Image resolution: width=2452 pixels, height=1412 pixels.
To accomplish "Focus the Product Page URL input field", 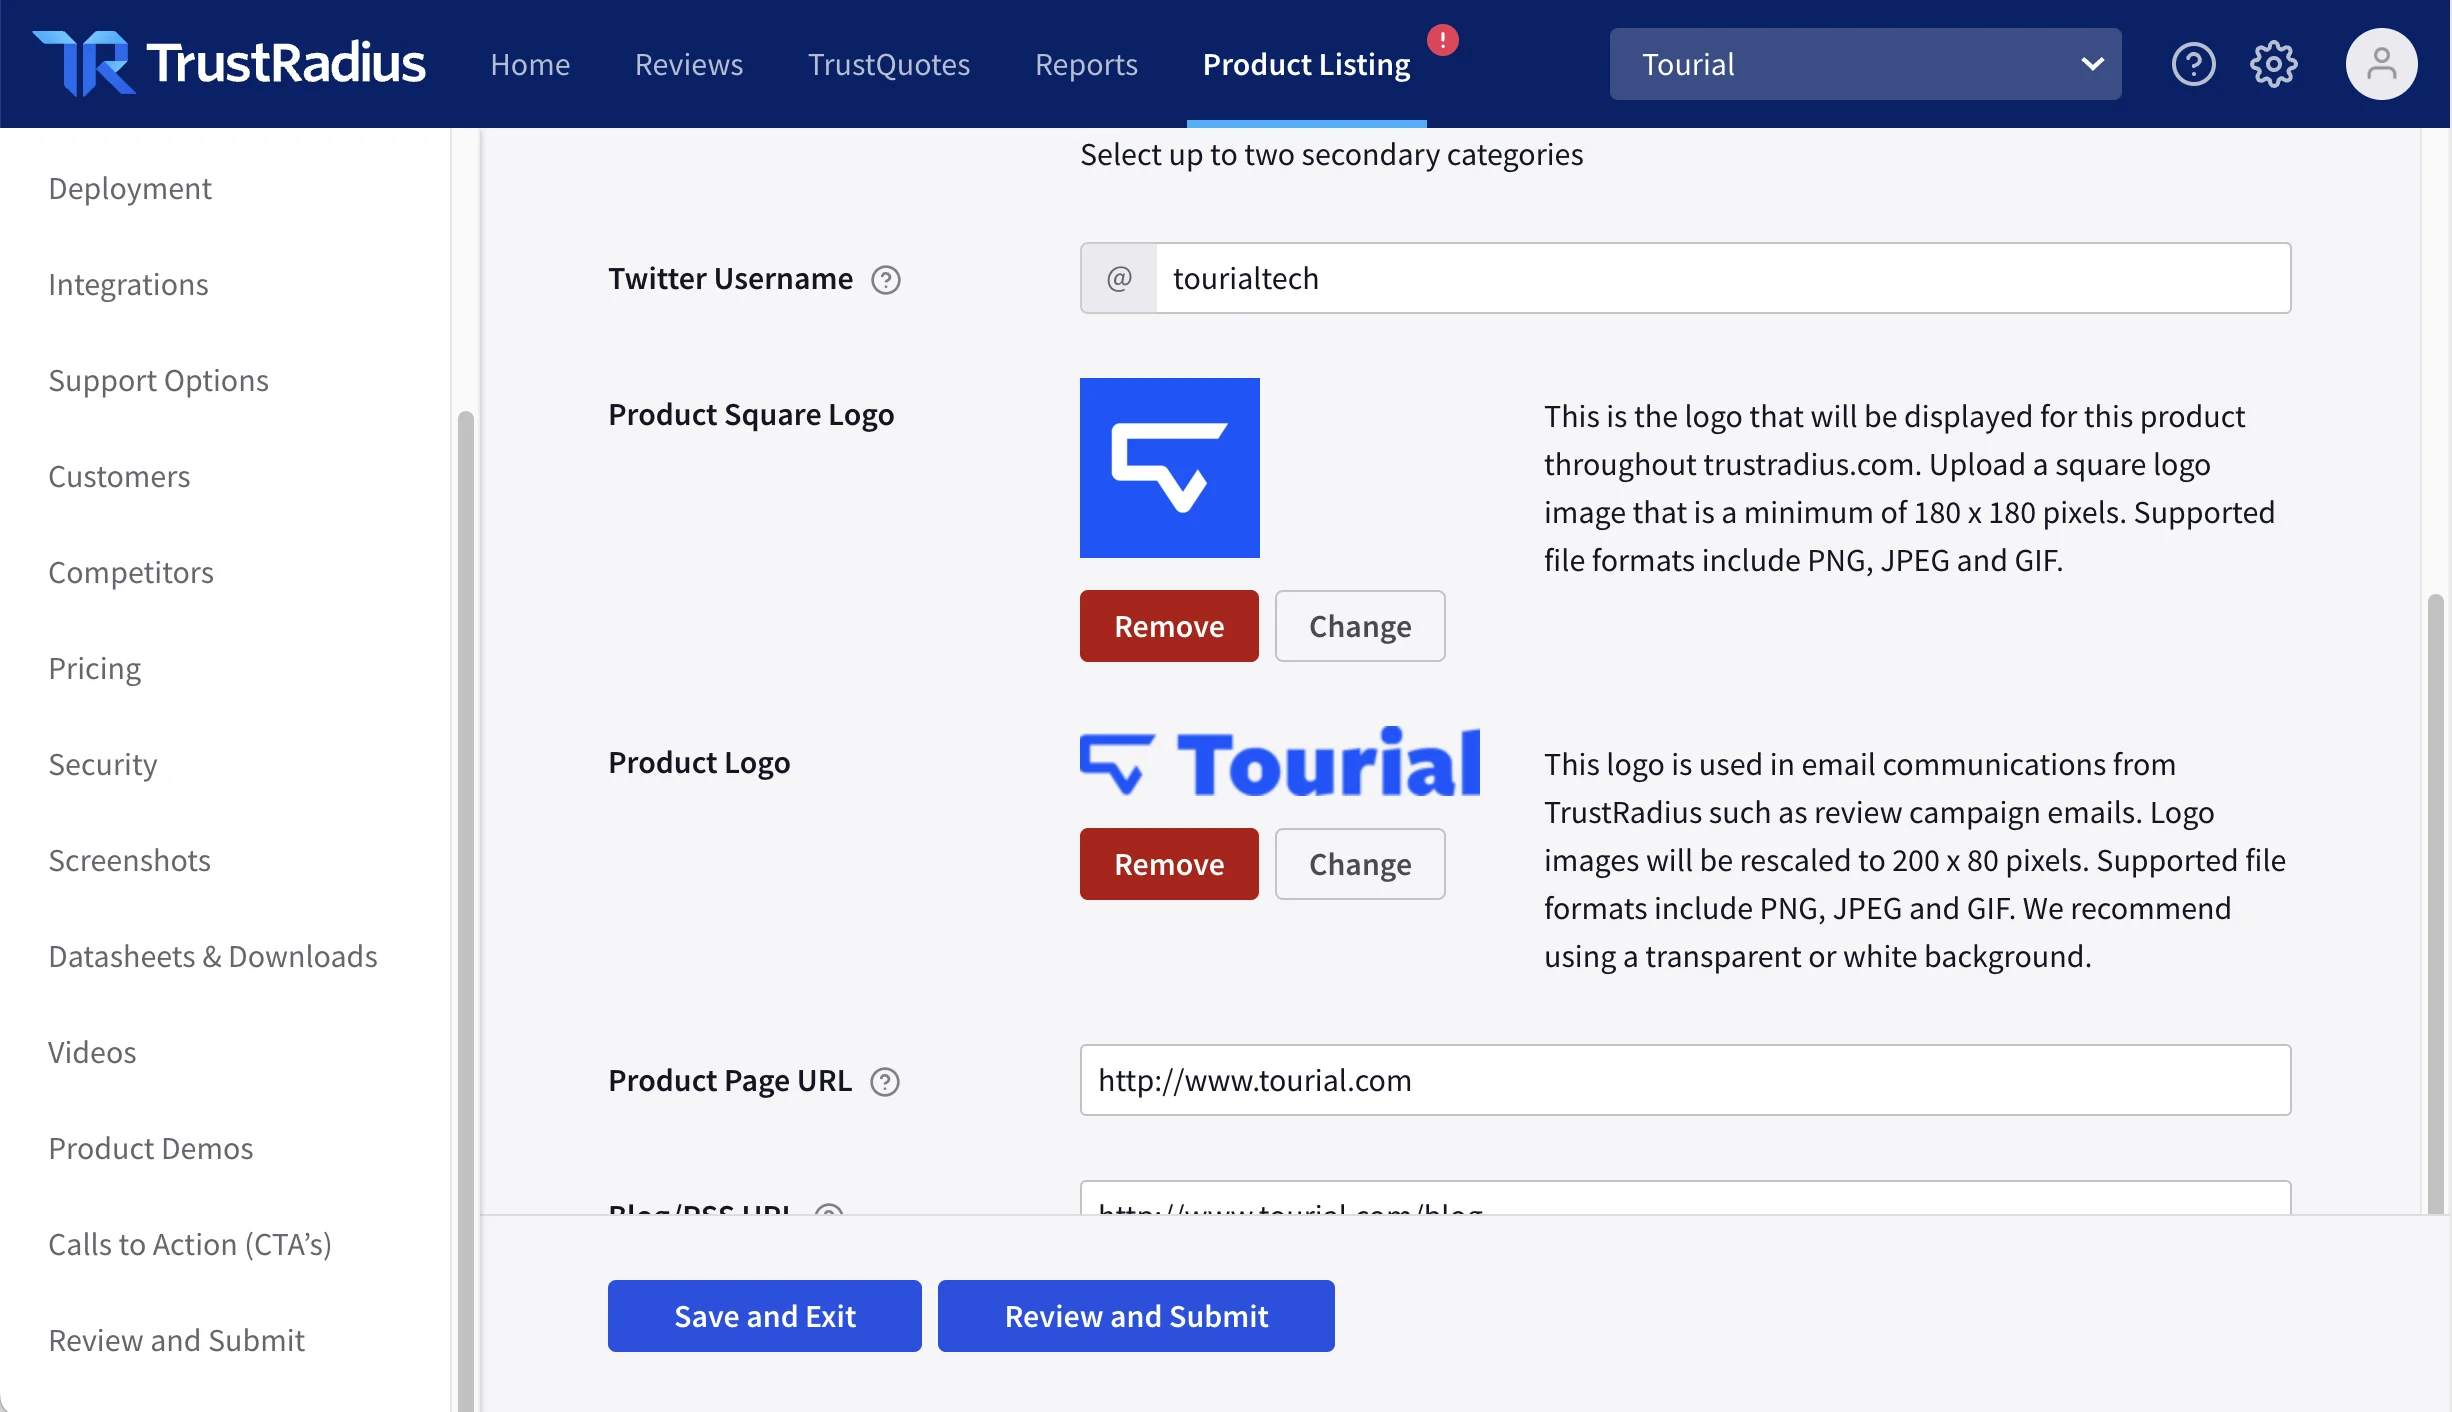I will tap(1685, 1080).
